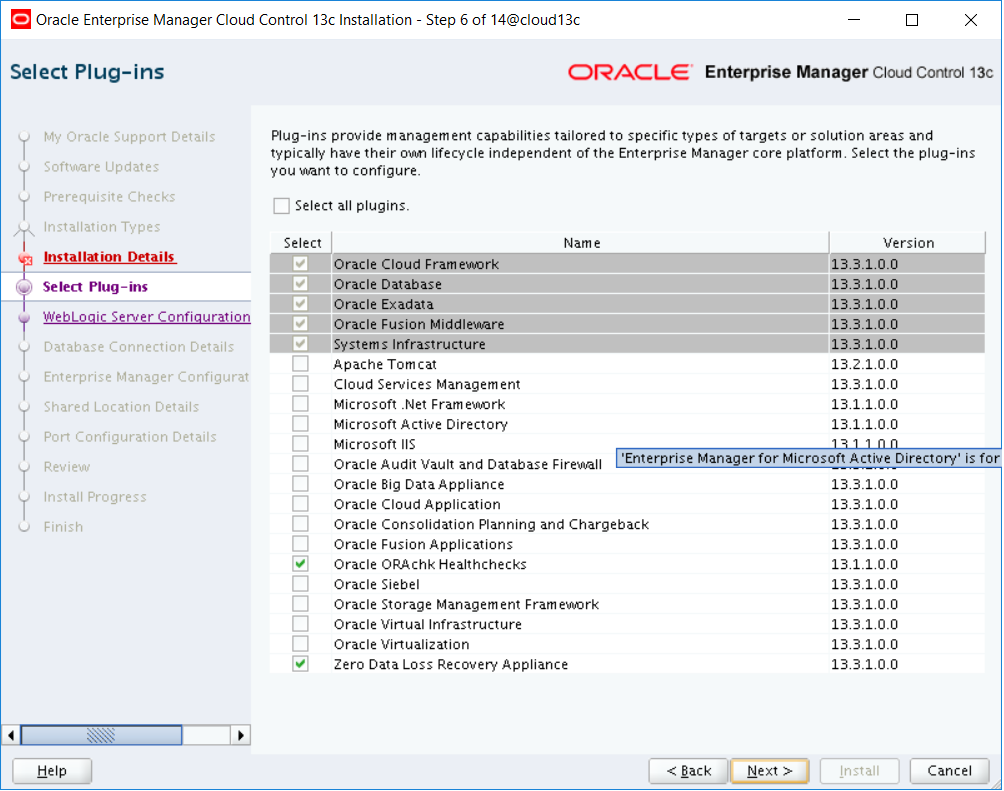Image resolution: width=1004 pixels, height=791 pixels.
Task: Click the Prerequisite Checks step
Action: (x=109, y=197)
